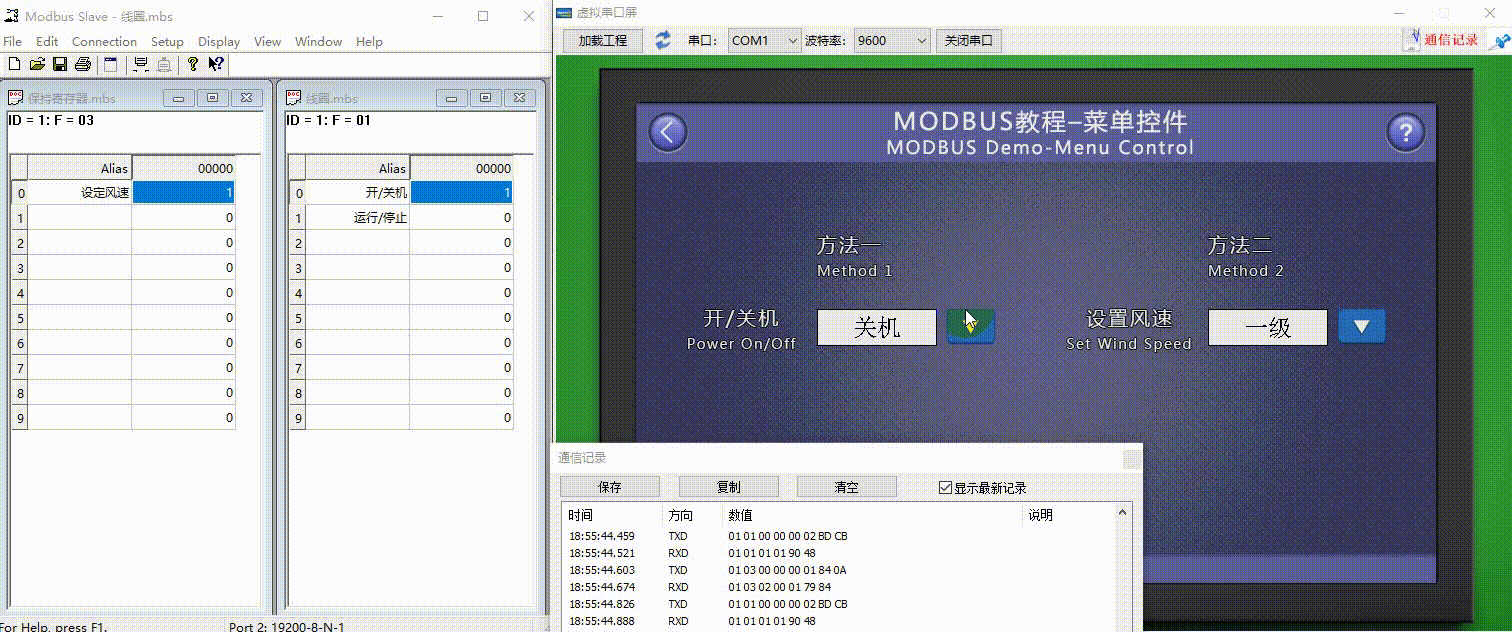1512x632 pixels.
Task: Open the Window menu
Action: [x=318, y=42]
